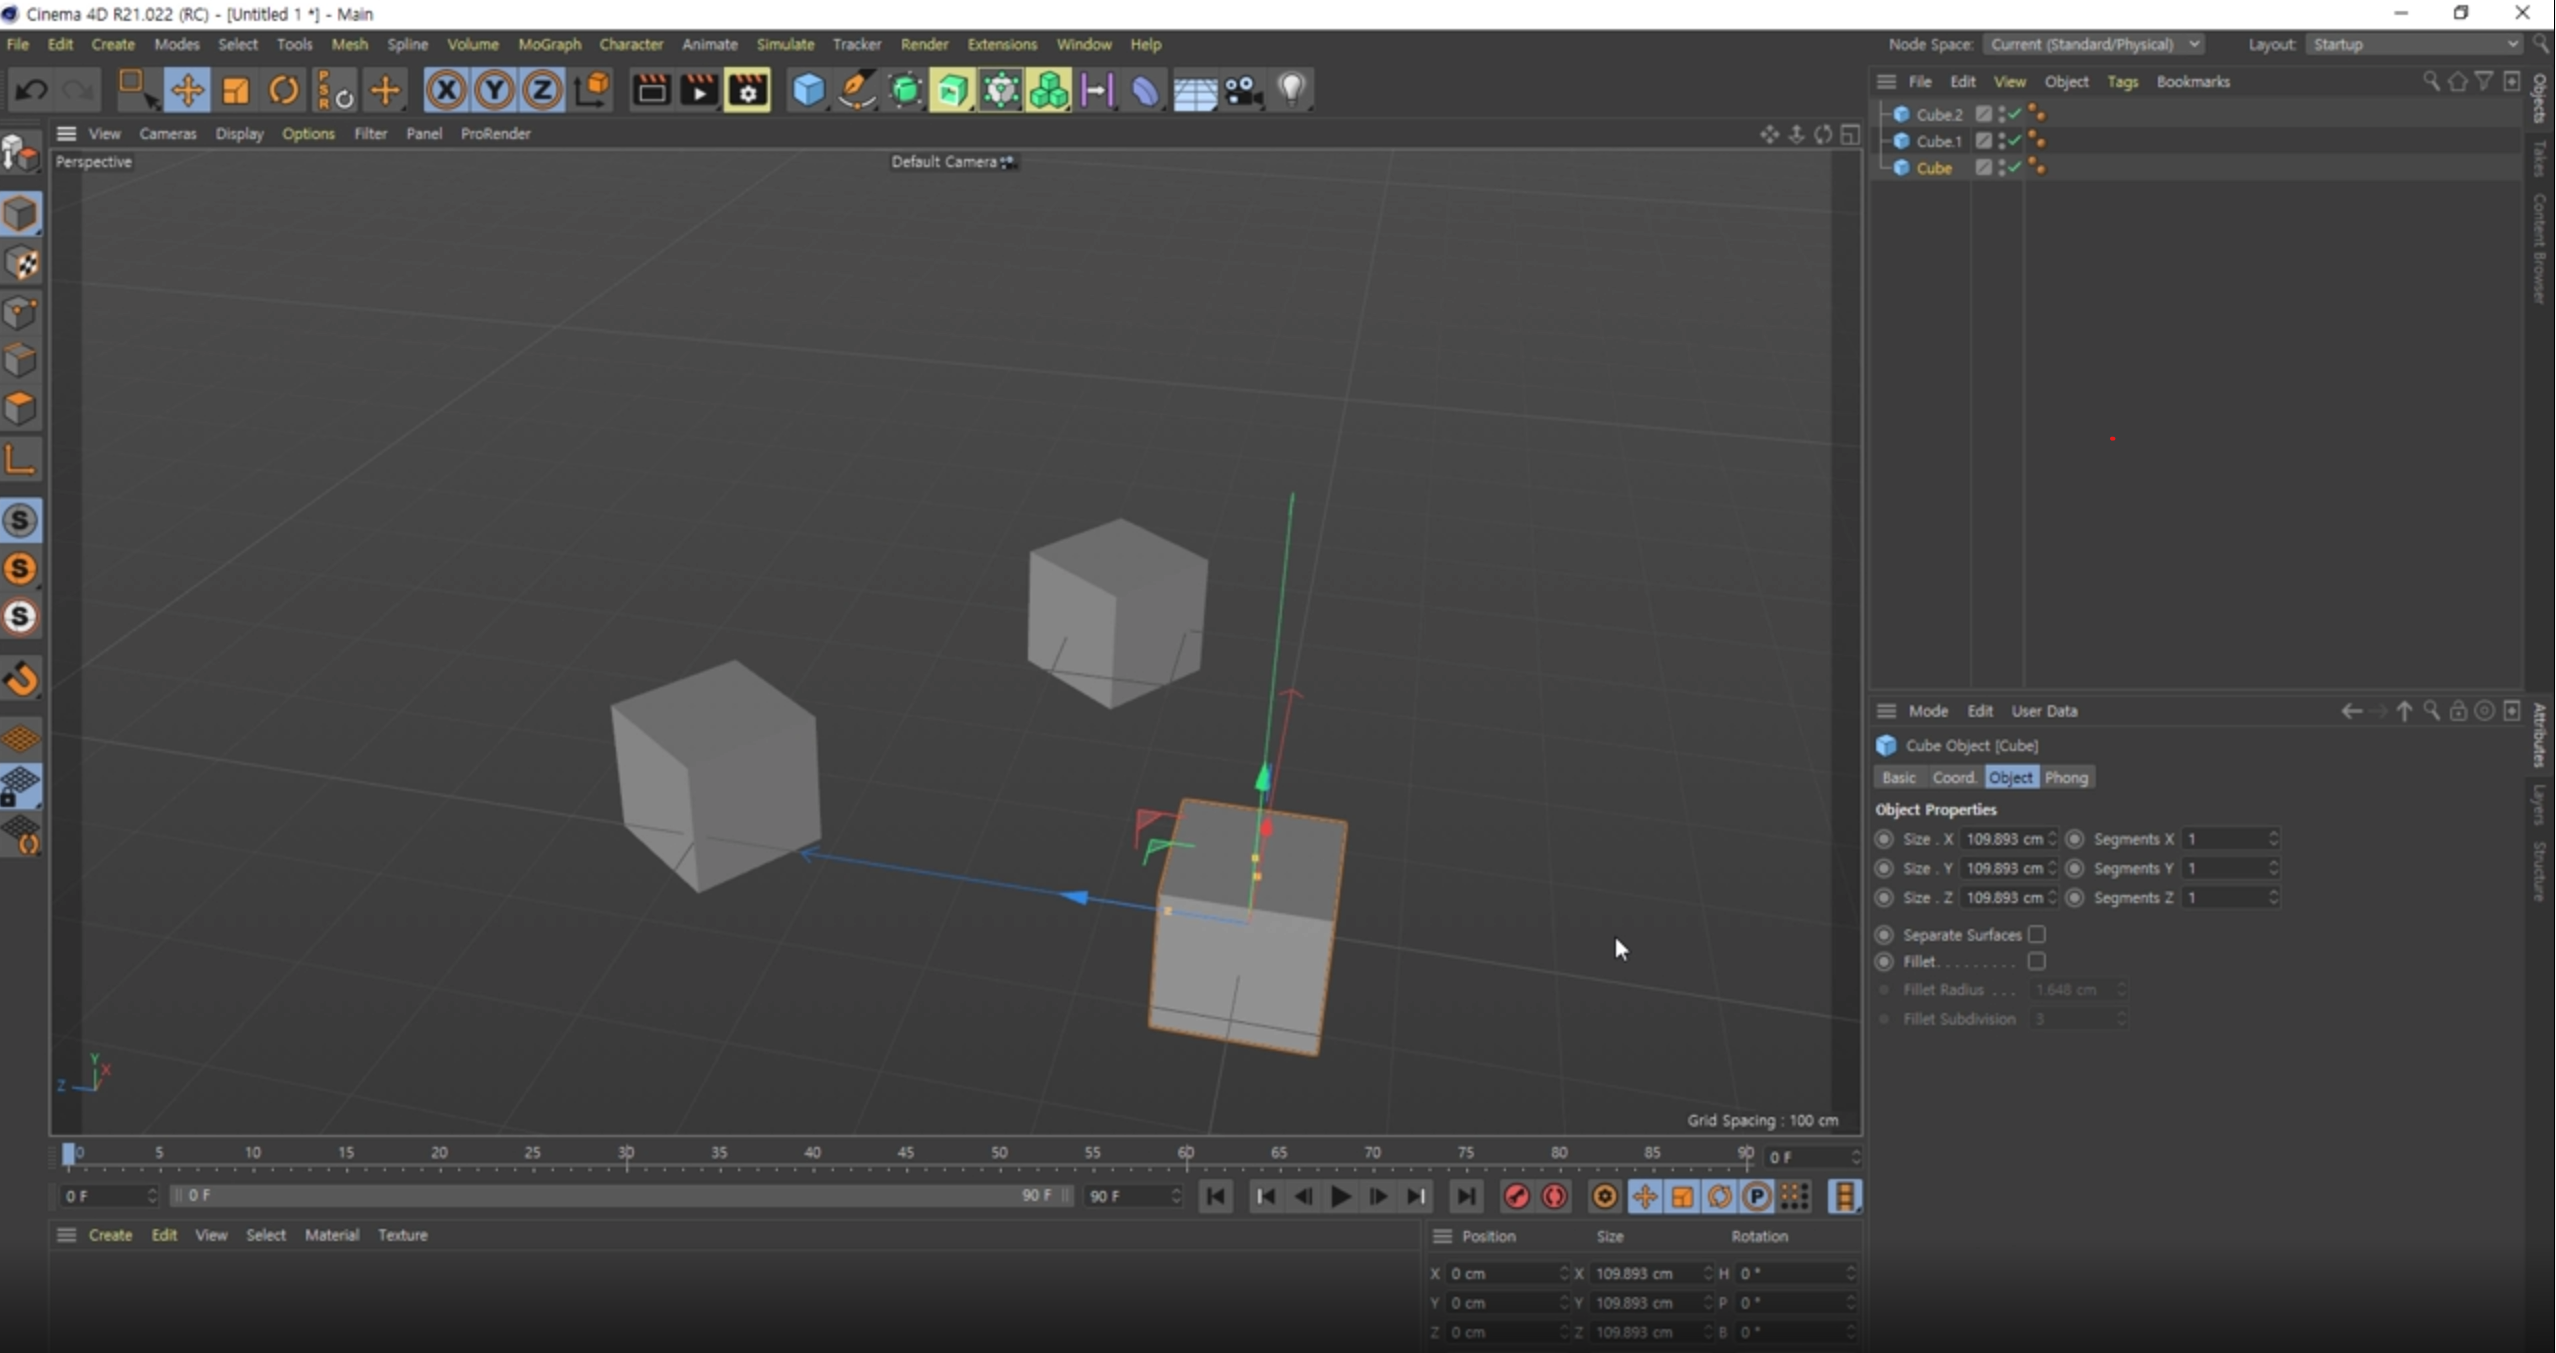Select the Move tool in top toolbar
The image size is (2556, 1353).
click(x=187, y=91)
